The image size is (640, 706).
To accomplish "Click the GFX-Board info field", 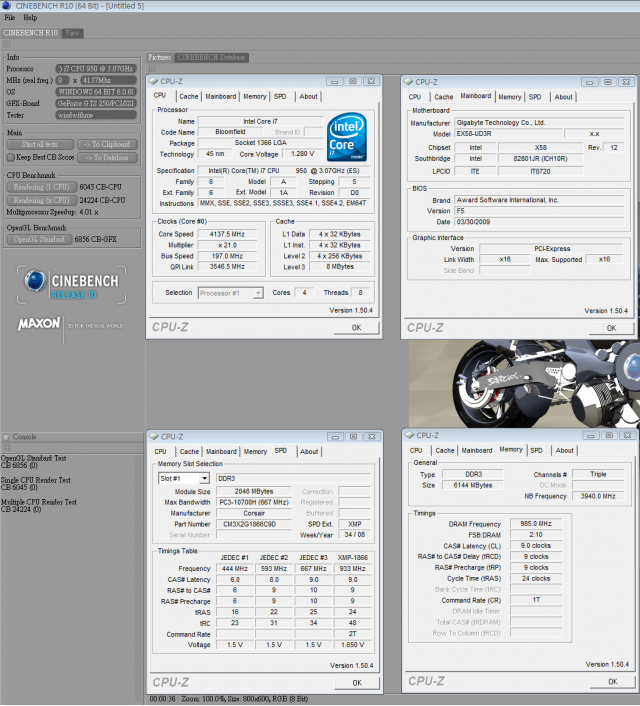I will coord(96,104).
